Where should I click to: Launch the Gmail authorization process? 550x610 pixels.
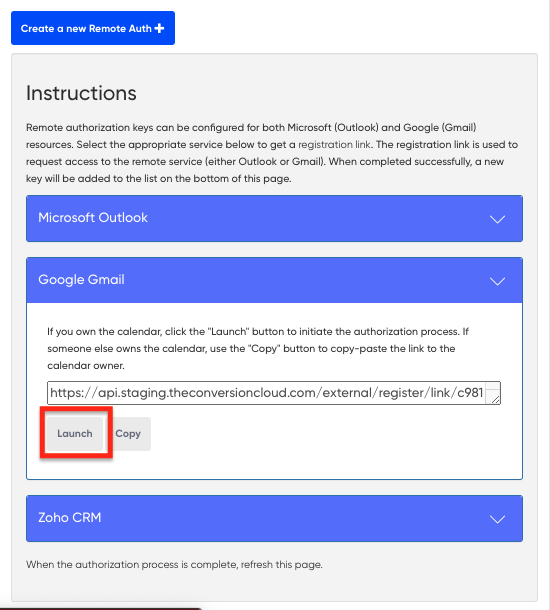[75, 433]
